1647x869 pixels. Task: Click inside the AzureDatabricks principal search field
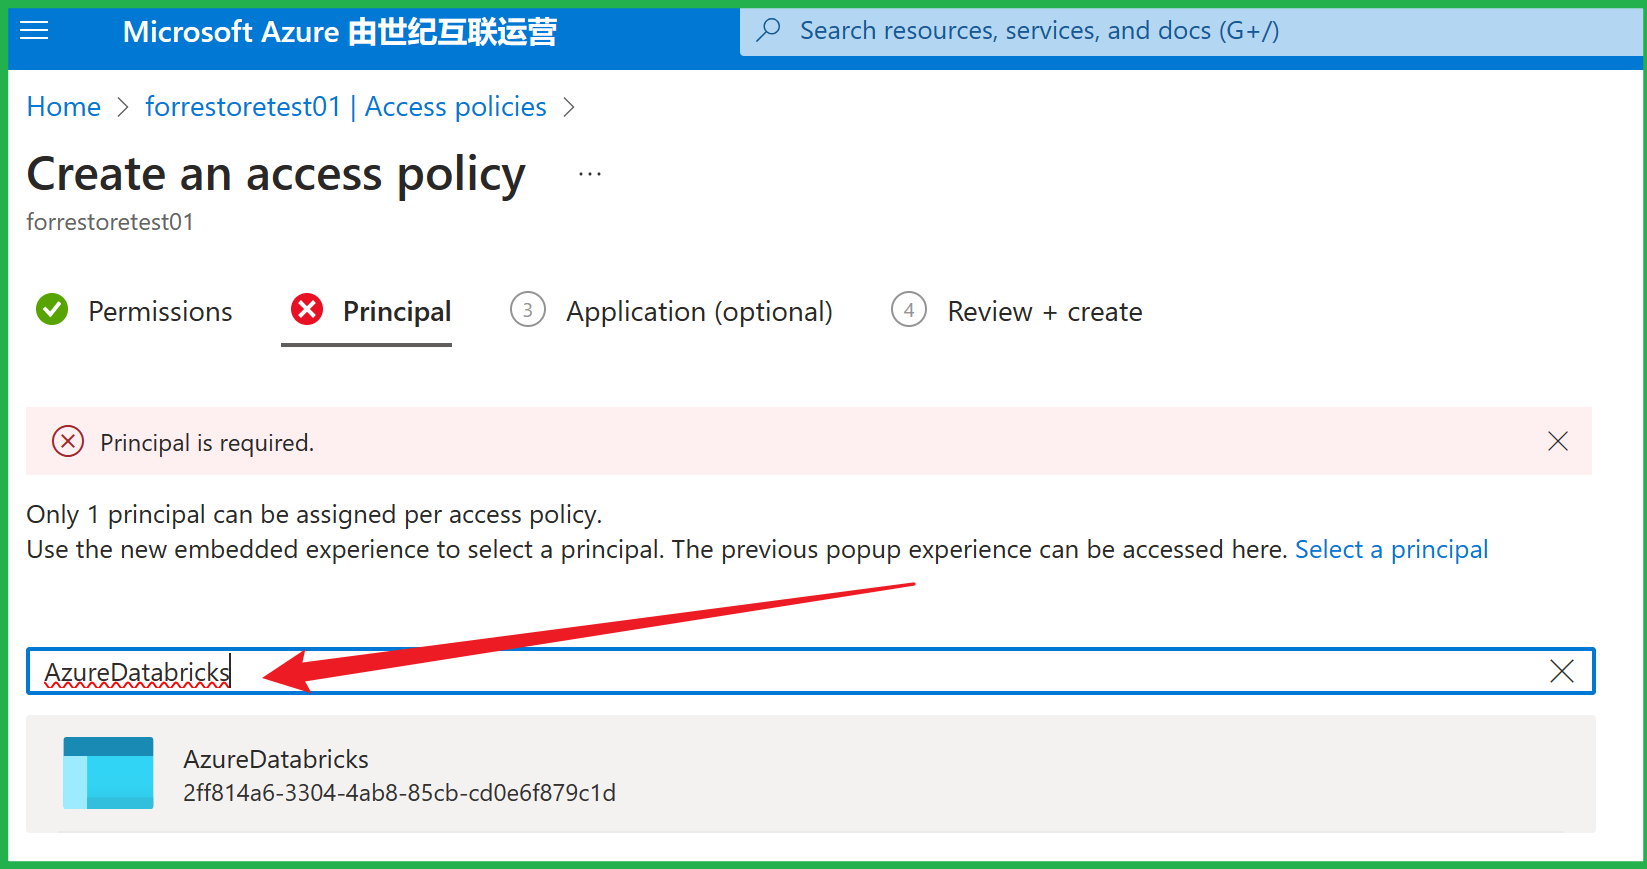pos(800,671)
